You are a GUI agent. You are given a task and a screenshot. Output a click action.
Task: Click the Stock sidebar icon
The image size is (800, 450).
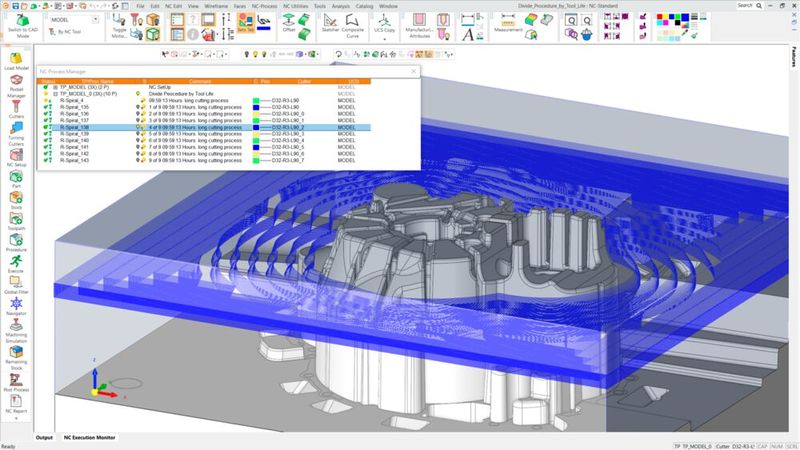(x=16, y=201)
